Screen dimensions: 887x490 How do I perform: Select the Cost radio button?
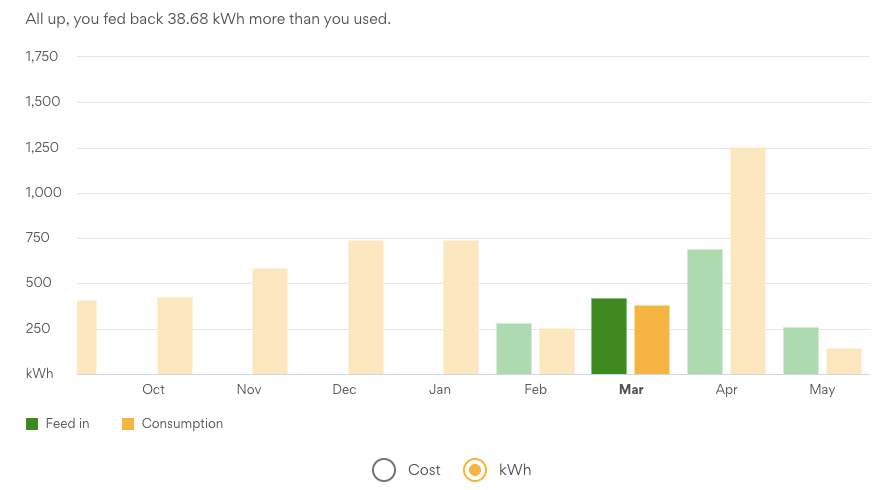[384, 470]
